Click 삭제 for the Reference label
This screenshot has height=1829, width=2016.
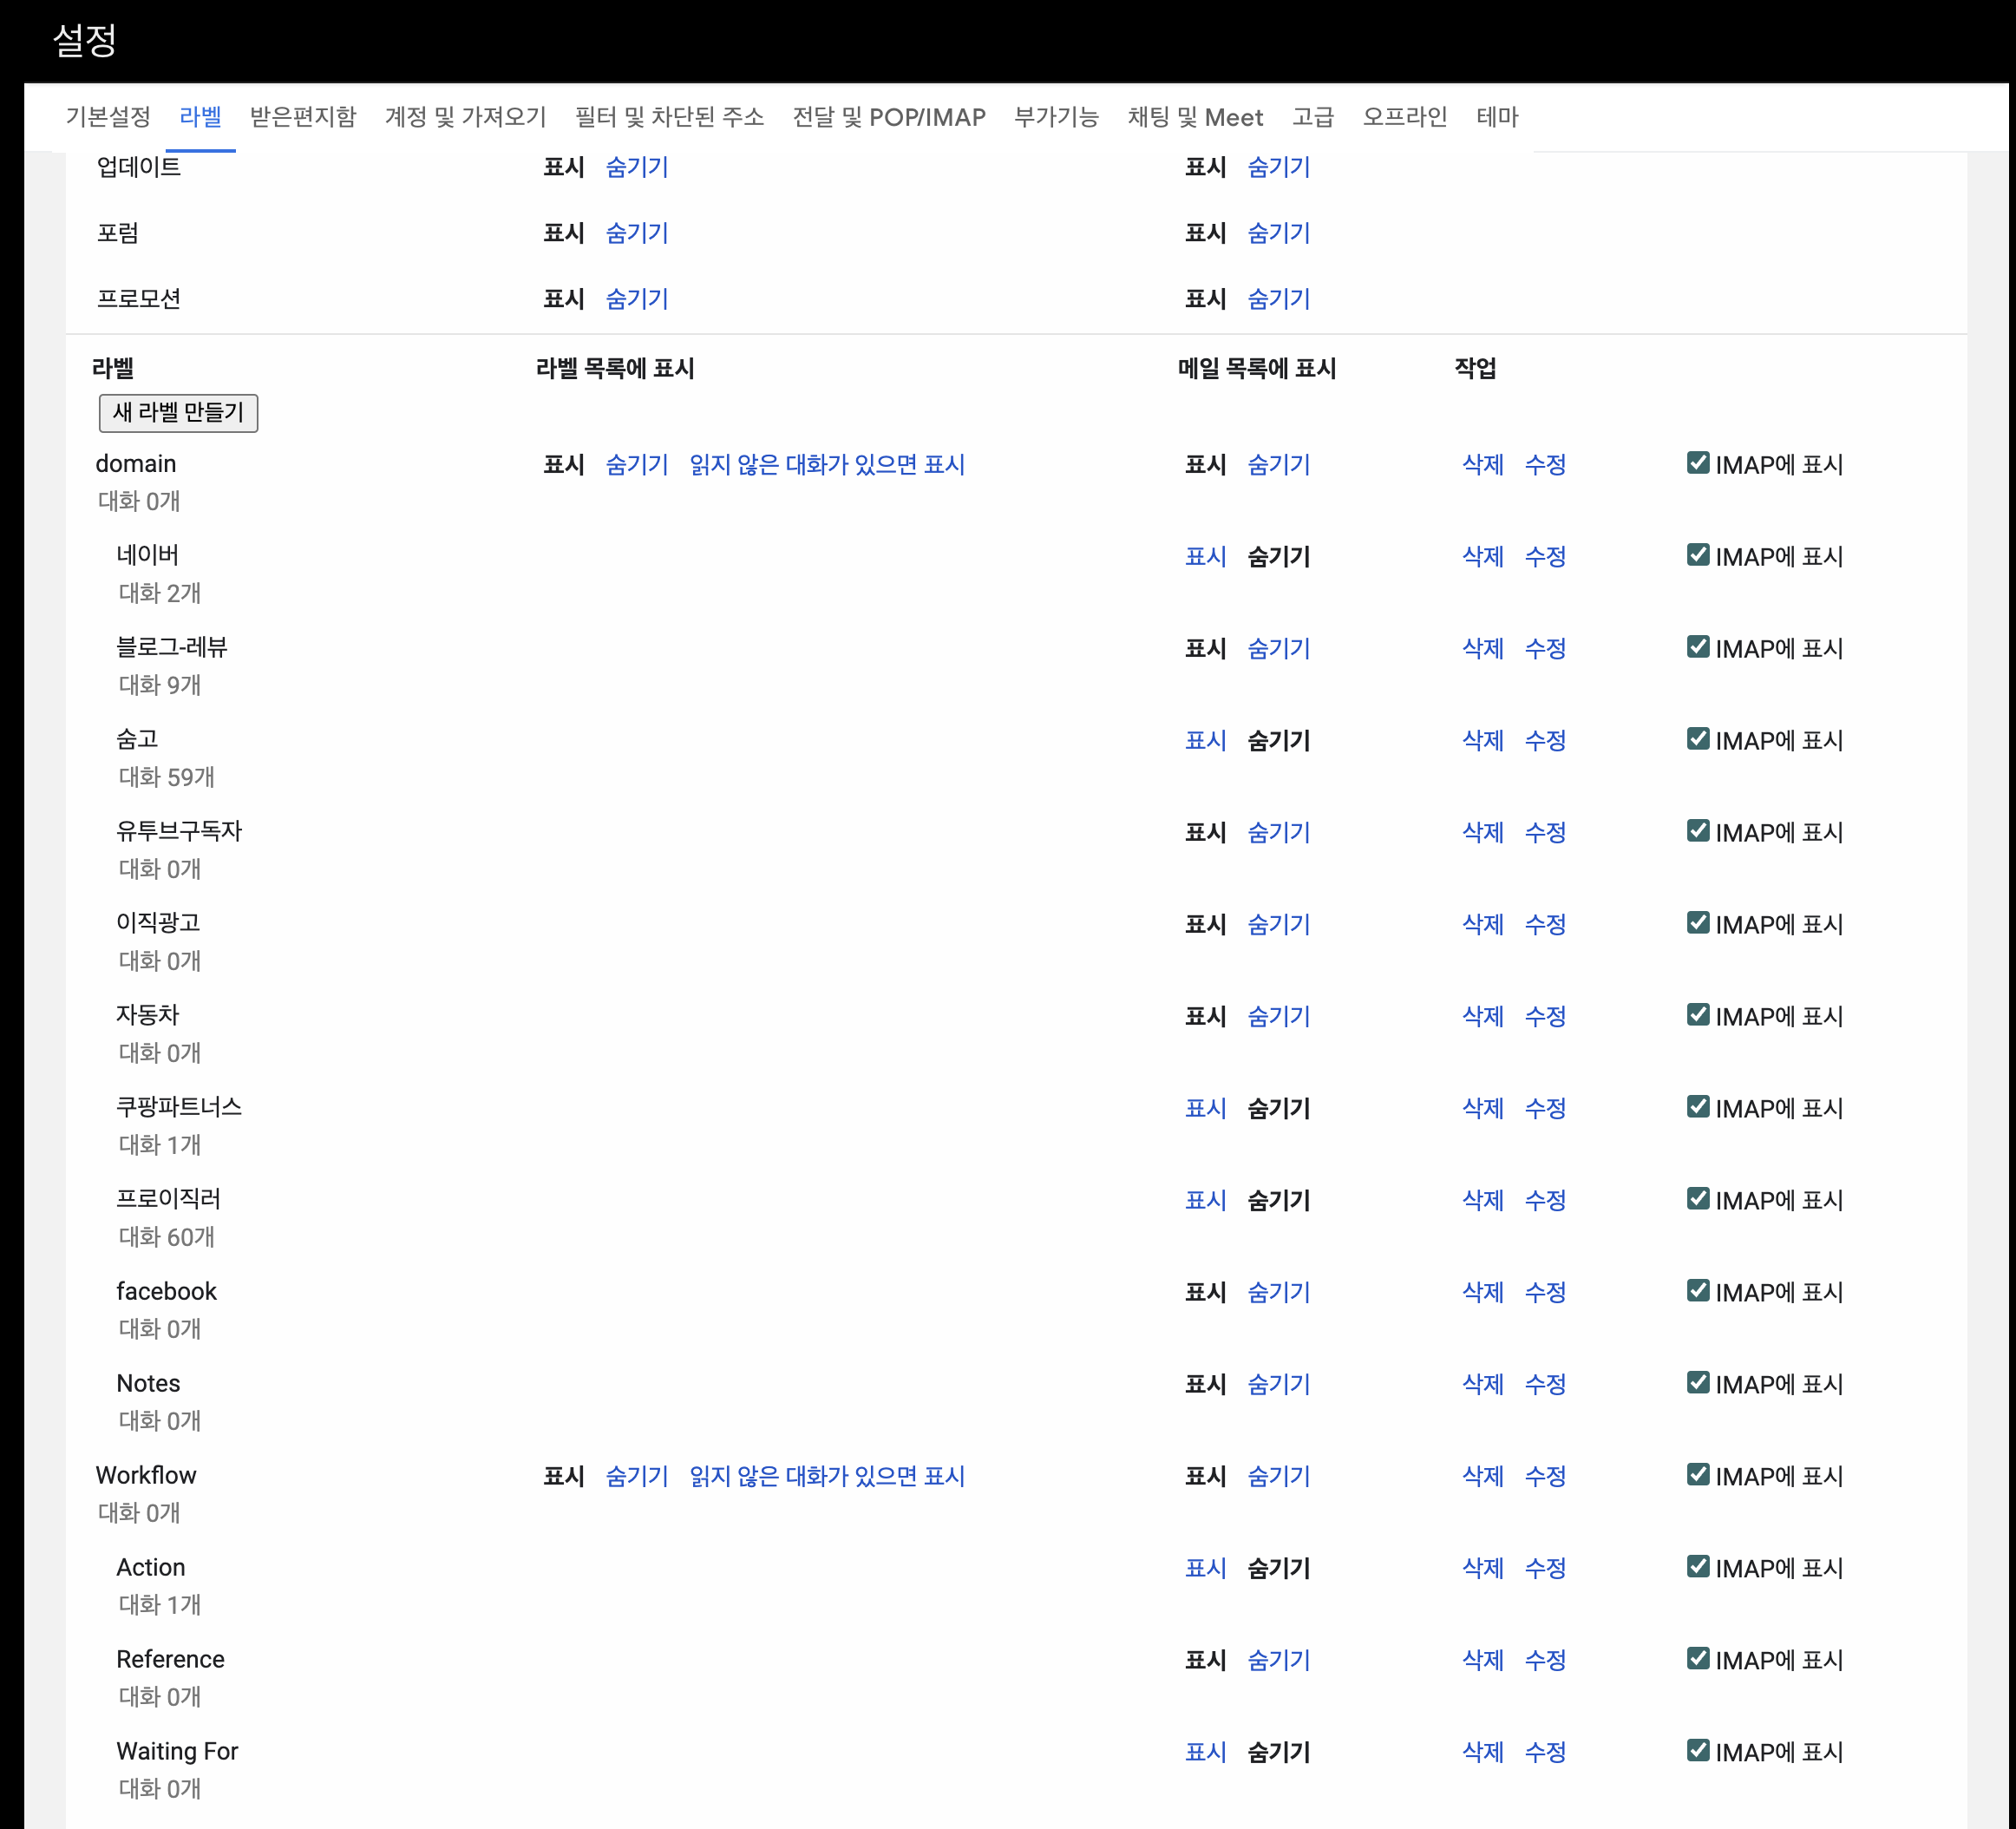(1482, 1660)
